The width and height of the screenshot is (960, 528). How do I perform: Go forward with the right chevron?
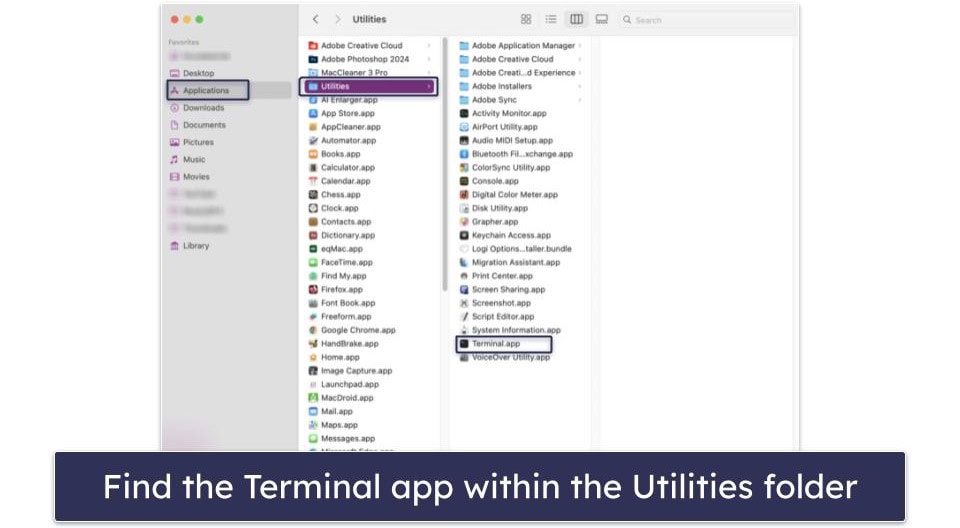[337, 20]
